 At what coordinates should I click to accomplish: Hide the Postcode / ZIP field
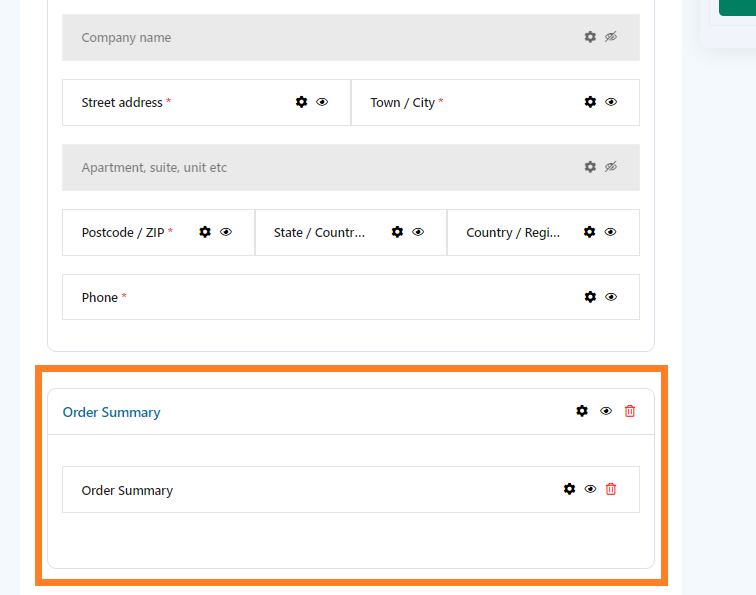[226, 232]
